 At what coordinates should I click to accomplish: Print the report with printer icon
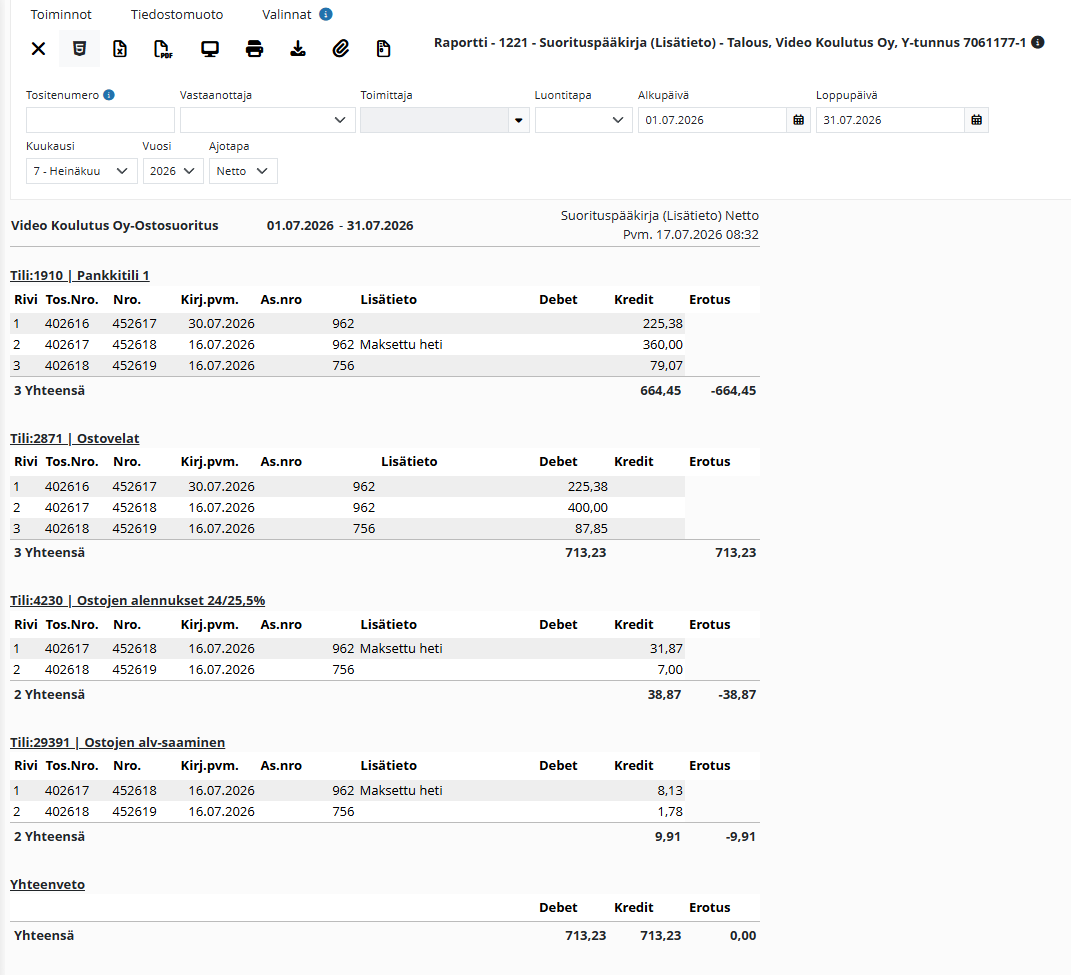(254, 49)
